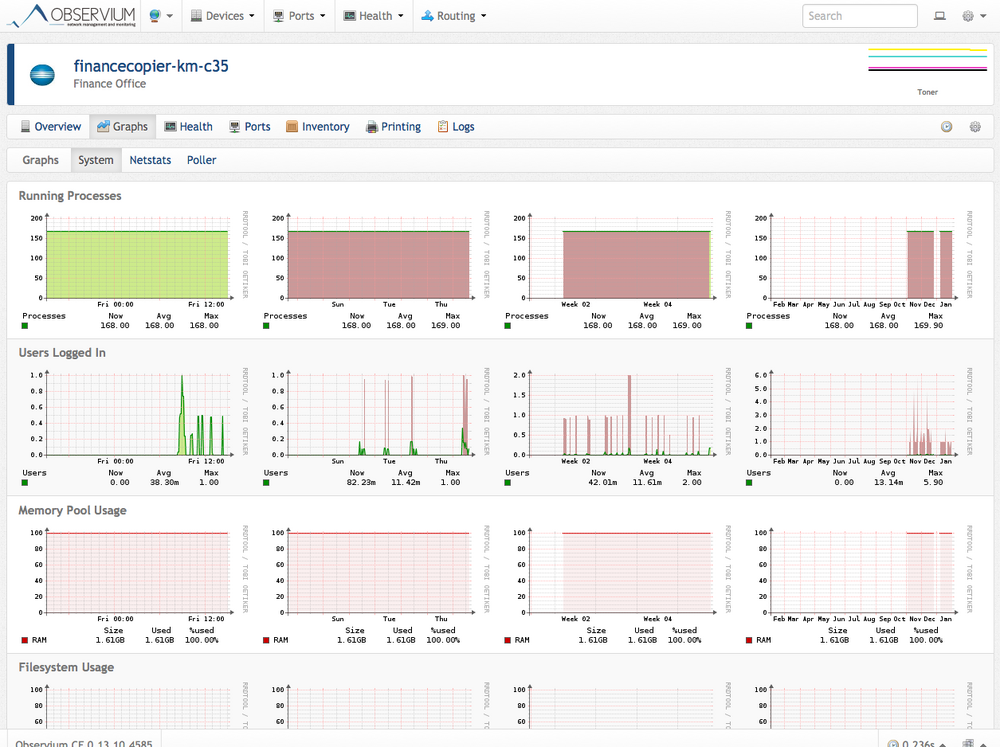Select the Netstats sub-tab
This screenshot has height=747, width=1000.
pyautogui.click(x=150, y=160)
